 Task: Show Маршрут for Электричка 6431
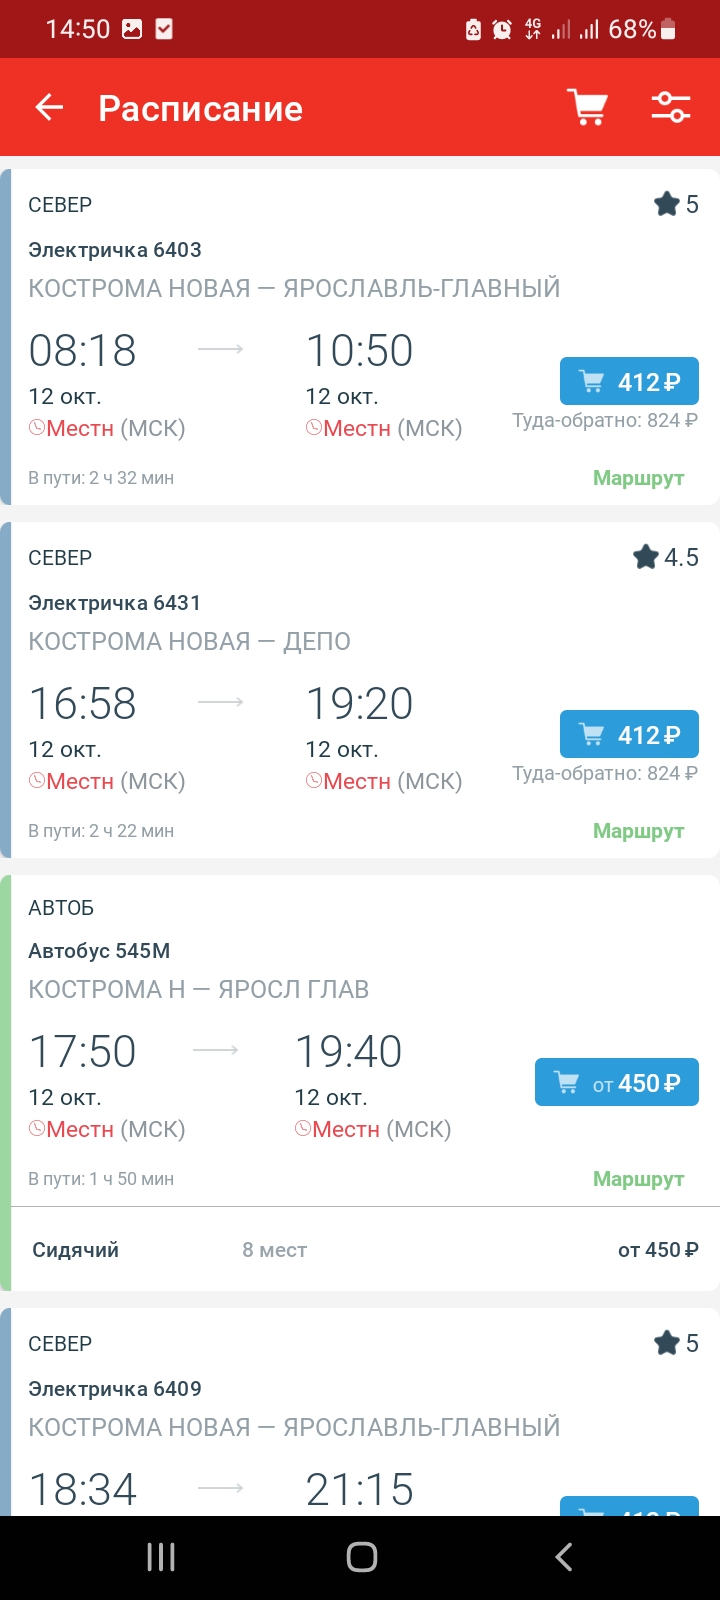click(x=638, y=831)
